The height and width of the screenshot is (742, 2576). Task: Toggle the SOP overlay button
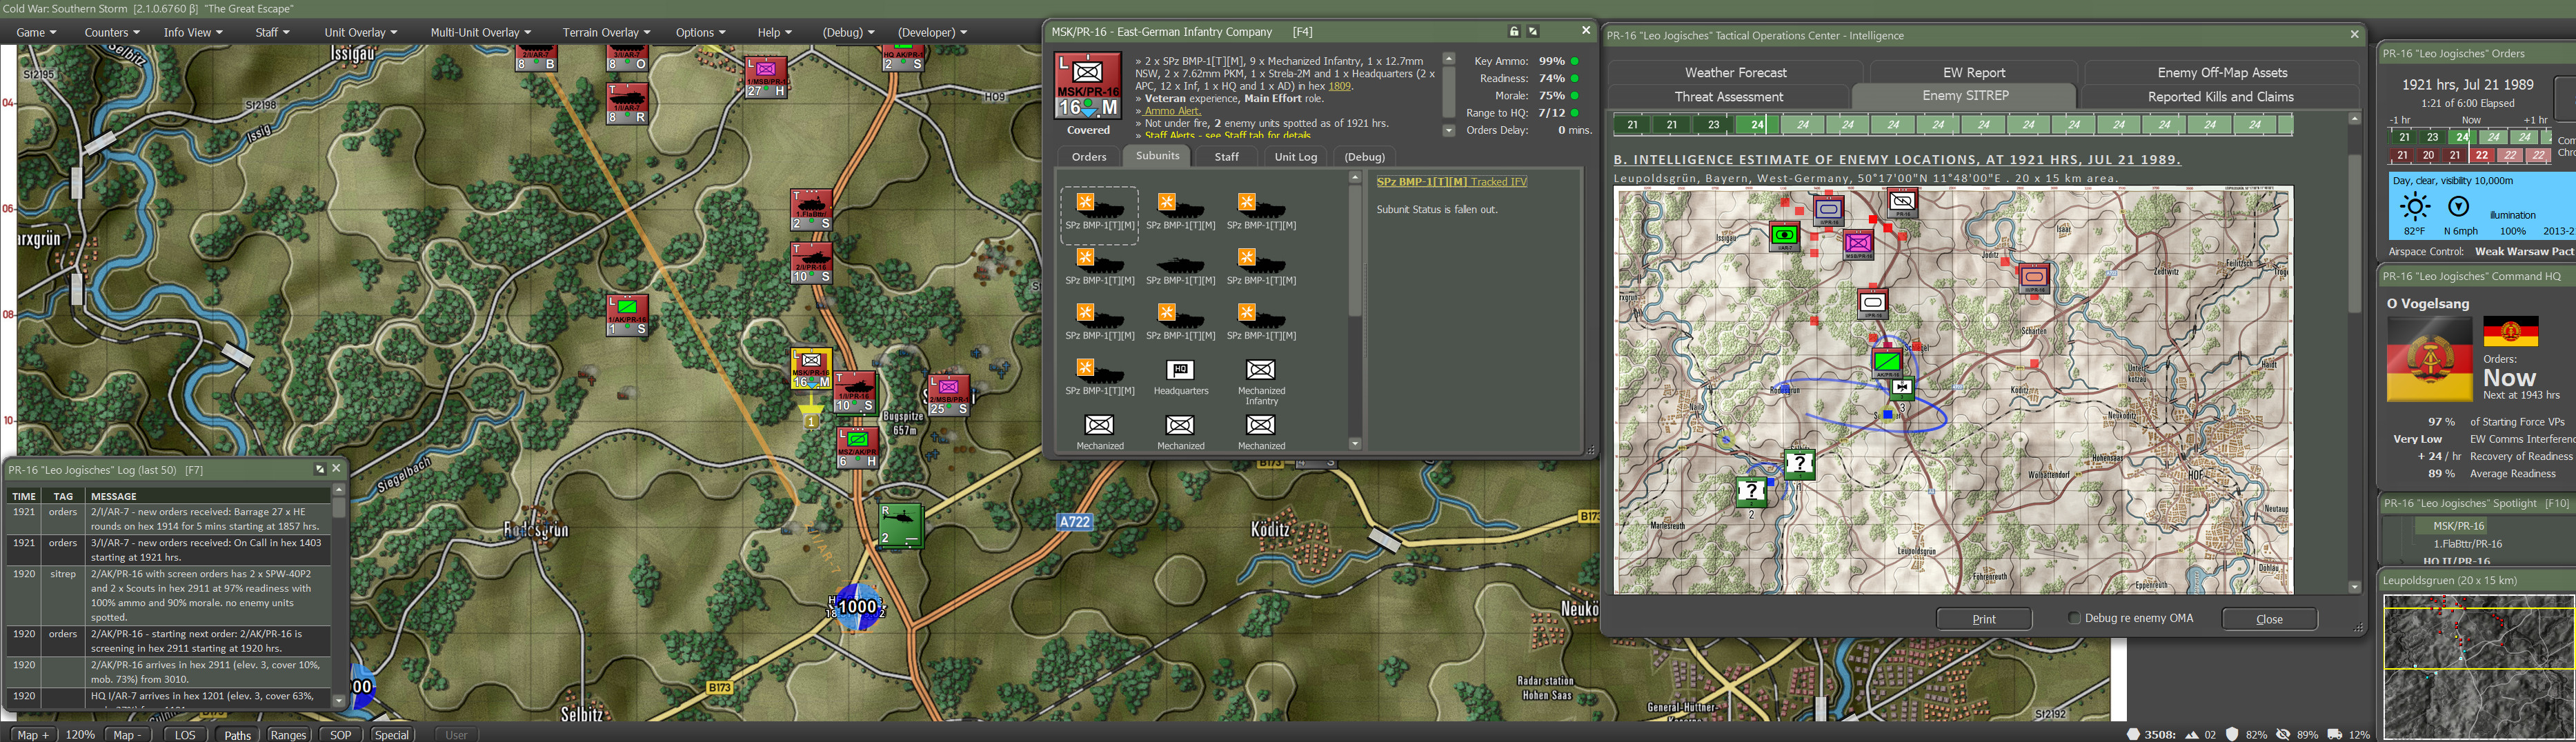[341, 734]
